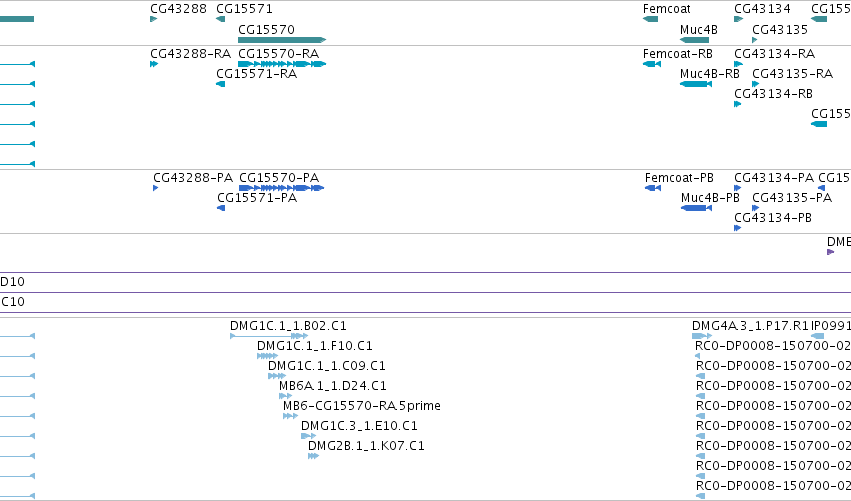Click the DMG4A.3_1.P17.R1 alignment label
This screenshot has width=851, height=501.
(750, 326)
